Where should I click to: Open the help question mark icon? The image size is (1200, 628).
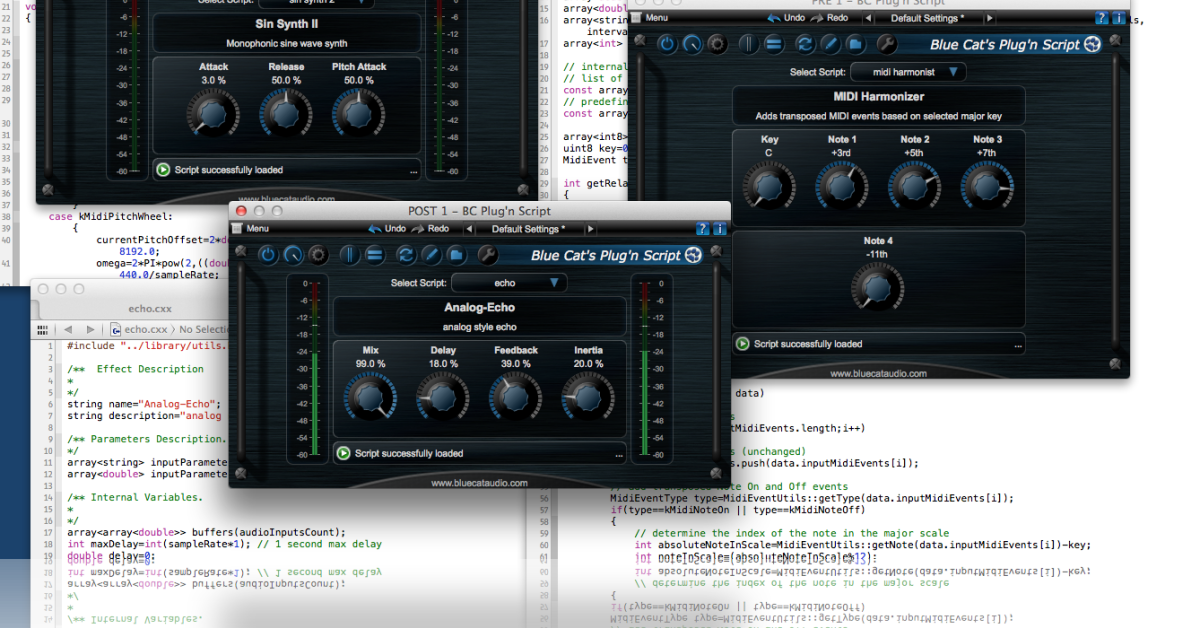pyautogui.click(x=703, y=228)
